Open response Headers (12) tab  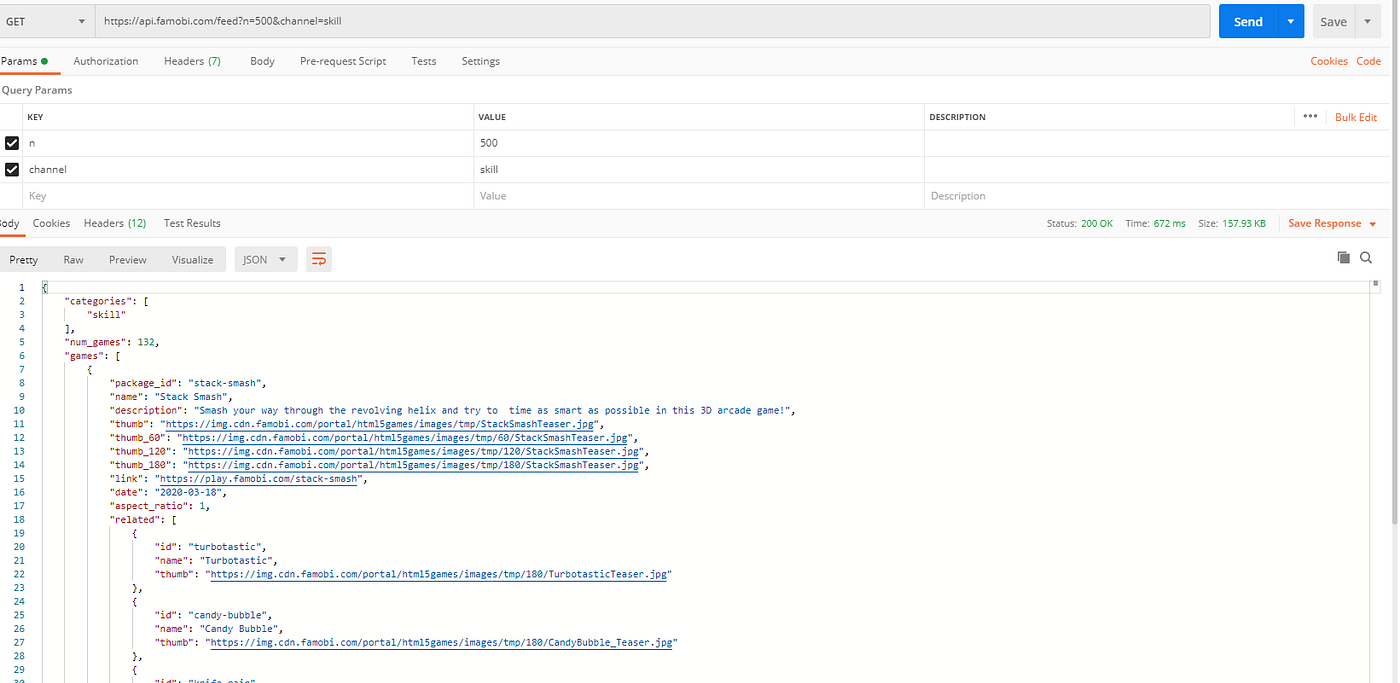(x=115, y=223)
